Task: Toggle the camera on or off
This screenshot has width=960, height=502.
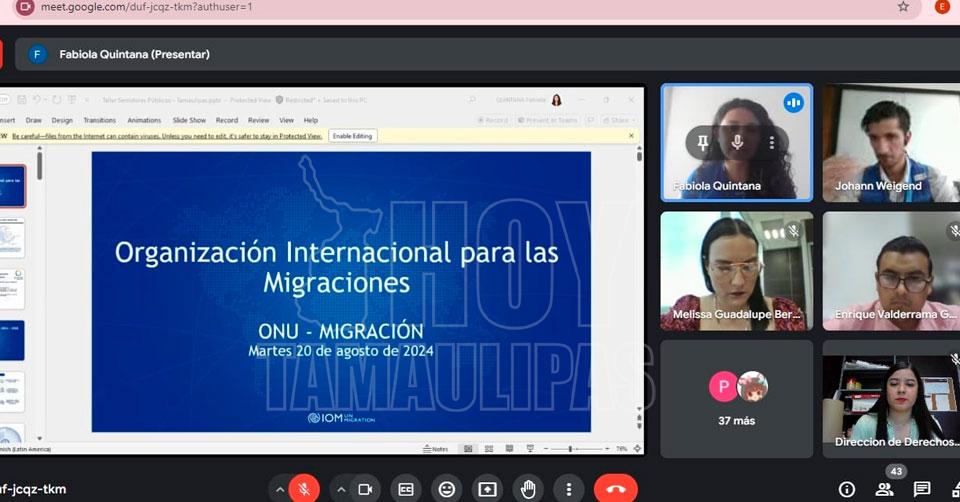Action: (365, 489)
